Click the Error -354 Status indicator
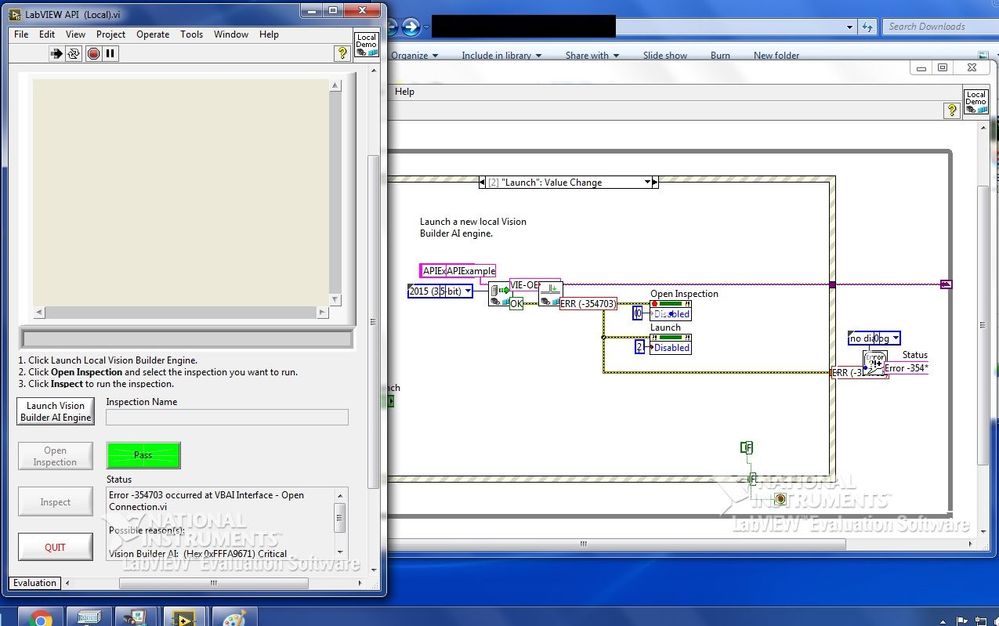Screen dimensions: 999x626 tap(905, 368)
